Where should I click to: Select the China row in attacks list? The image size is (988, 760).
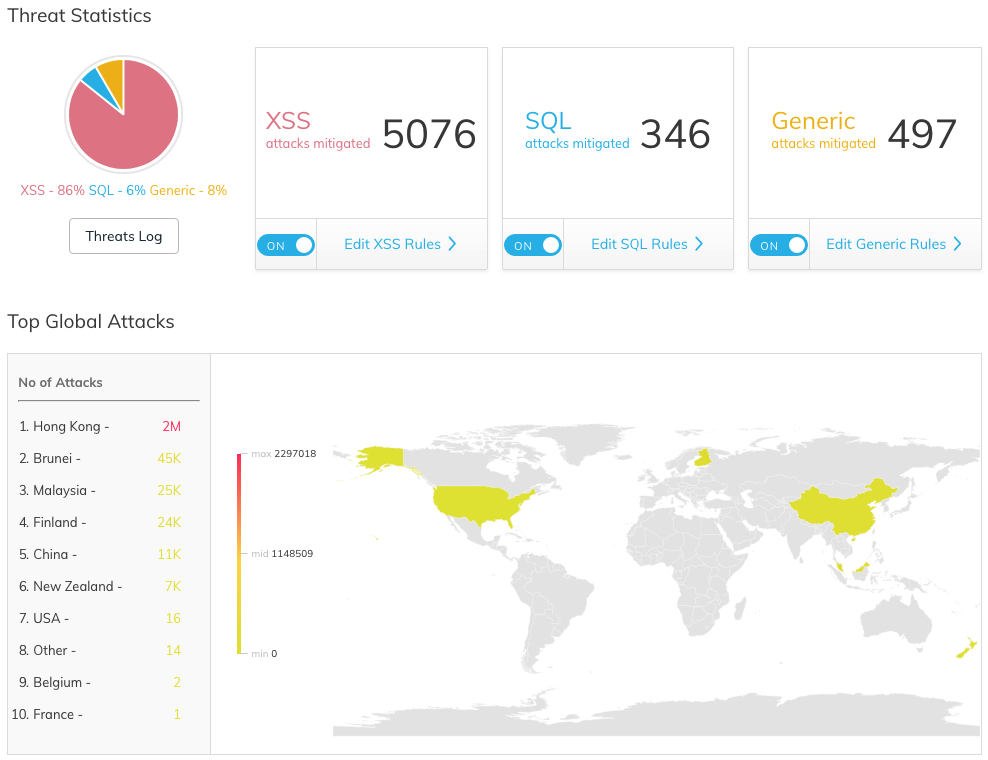[x=100, y=555]
